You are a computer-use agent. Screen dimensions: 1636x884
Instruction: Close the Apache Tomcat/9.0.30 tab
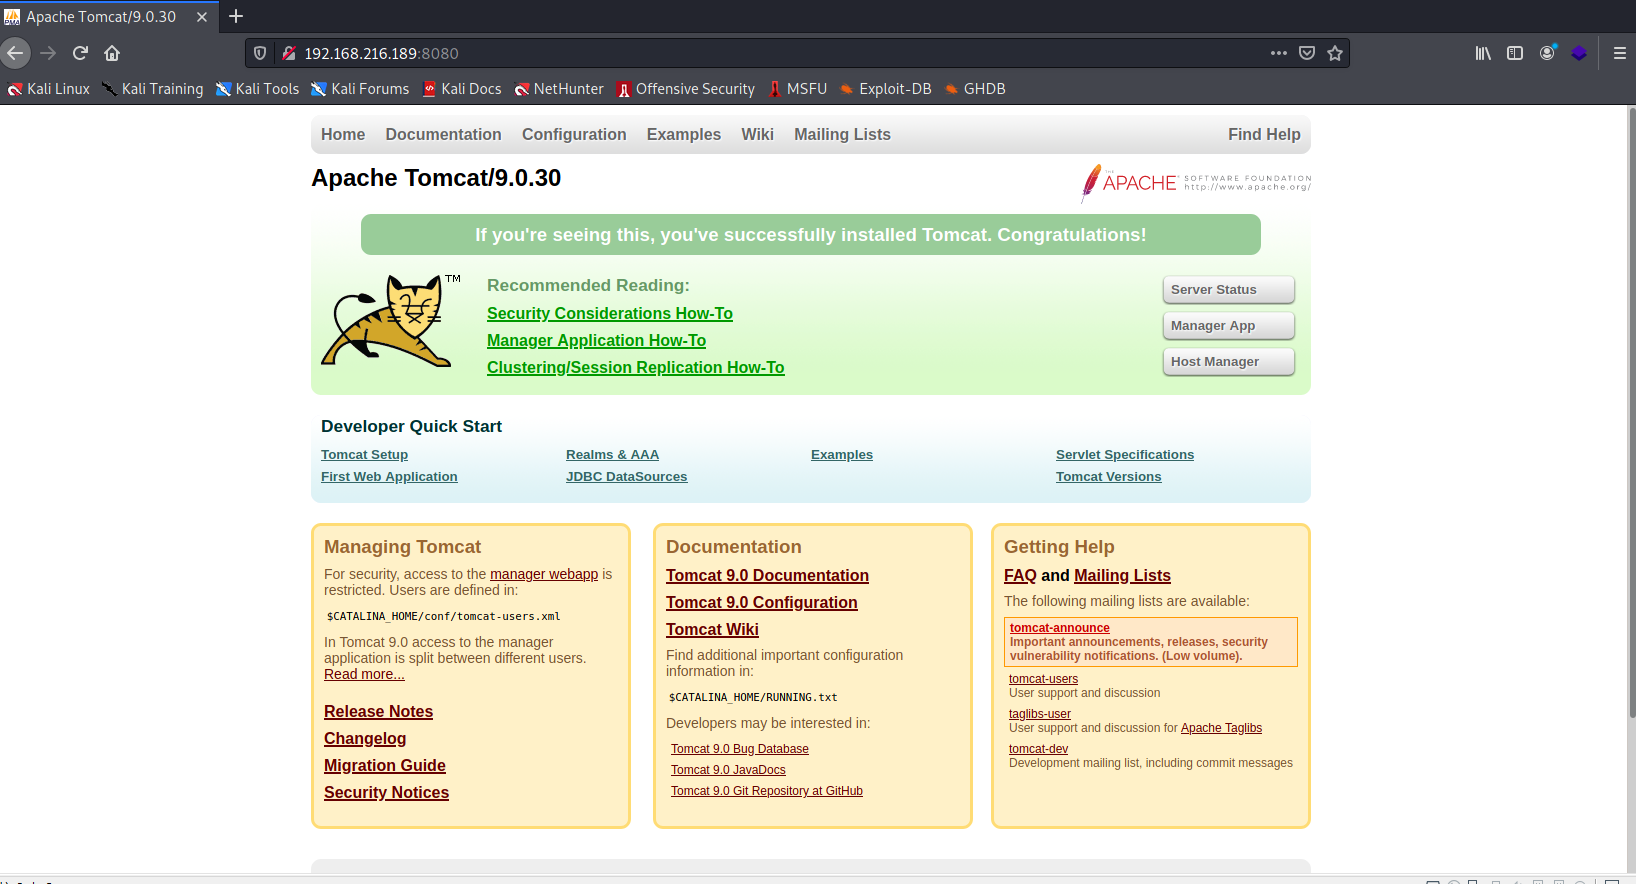(x=201, y=17)
